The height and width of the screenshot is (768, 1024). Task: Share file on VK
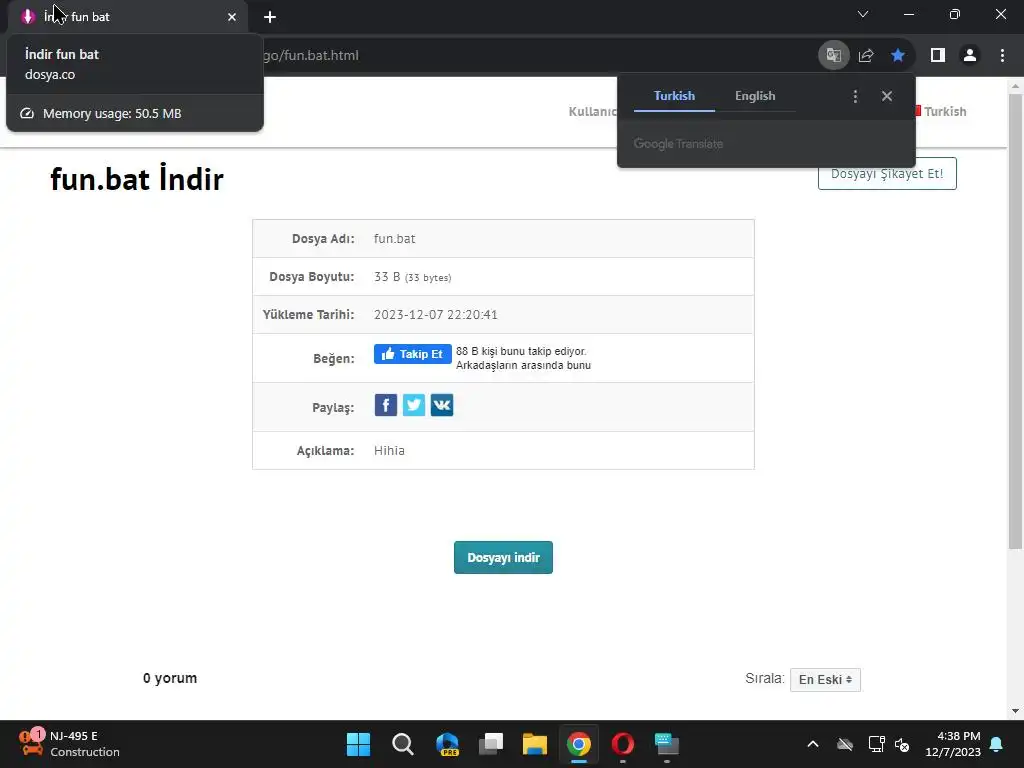click(x=441, y=405)
